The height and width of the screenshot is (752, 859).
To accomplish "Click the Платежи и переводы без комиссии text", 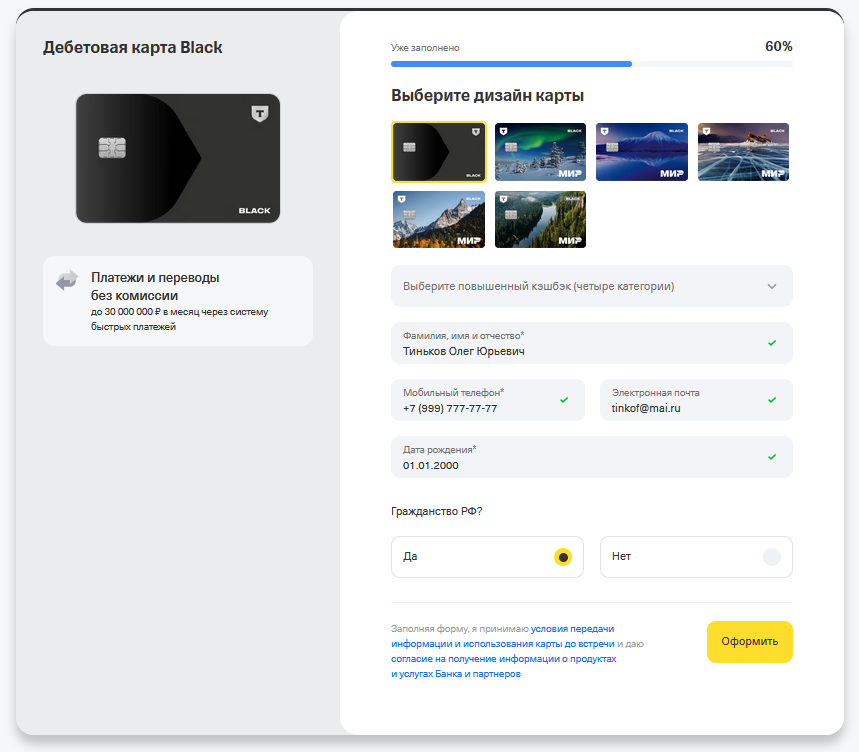I will (155, 286).
